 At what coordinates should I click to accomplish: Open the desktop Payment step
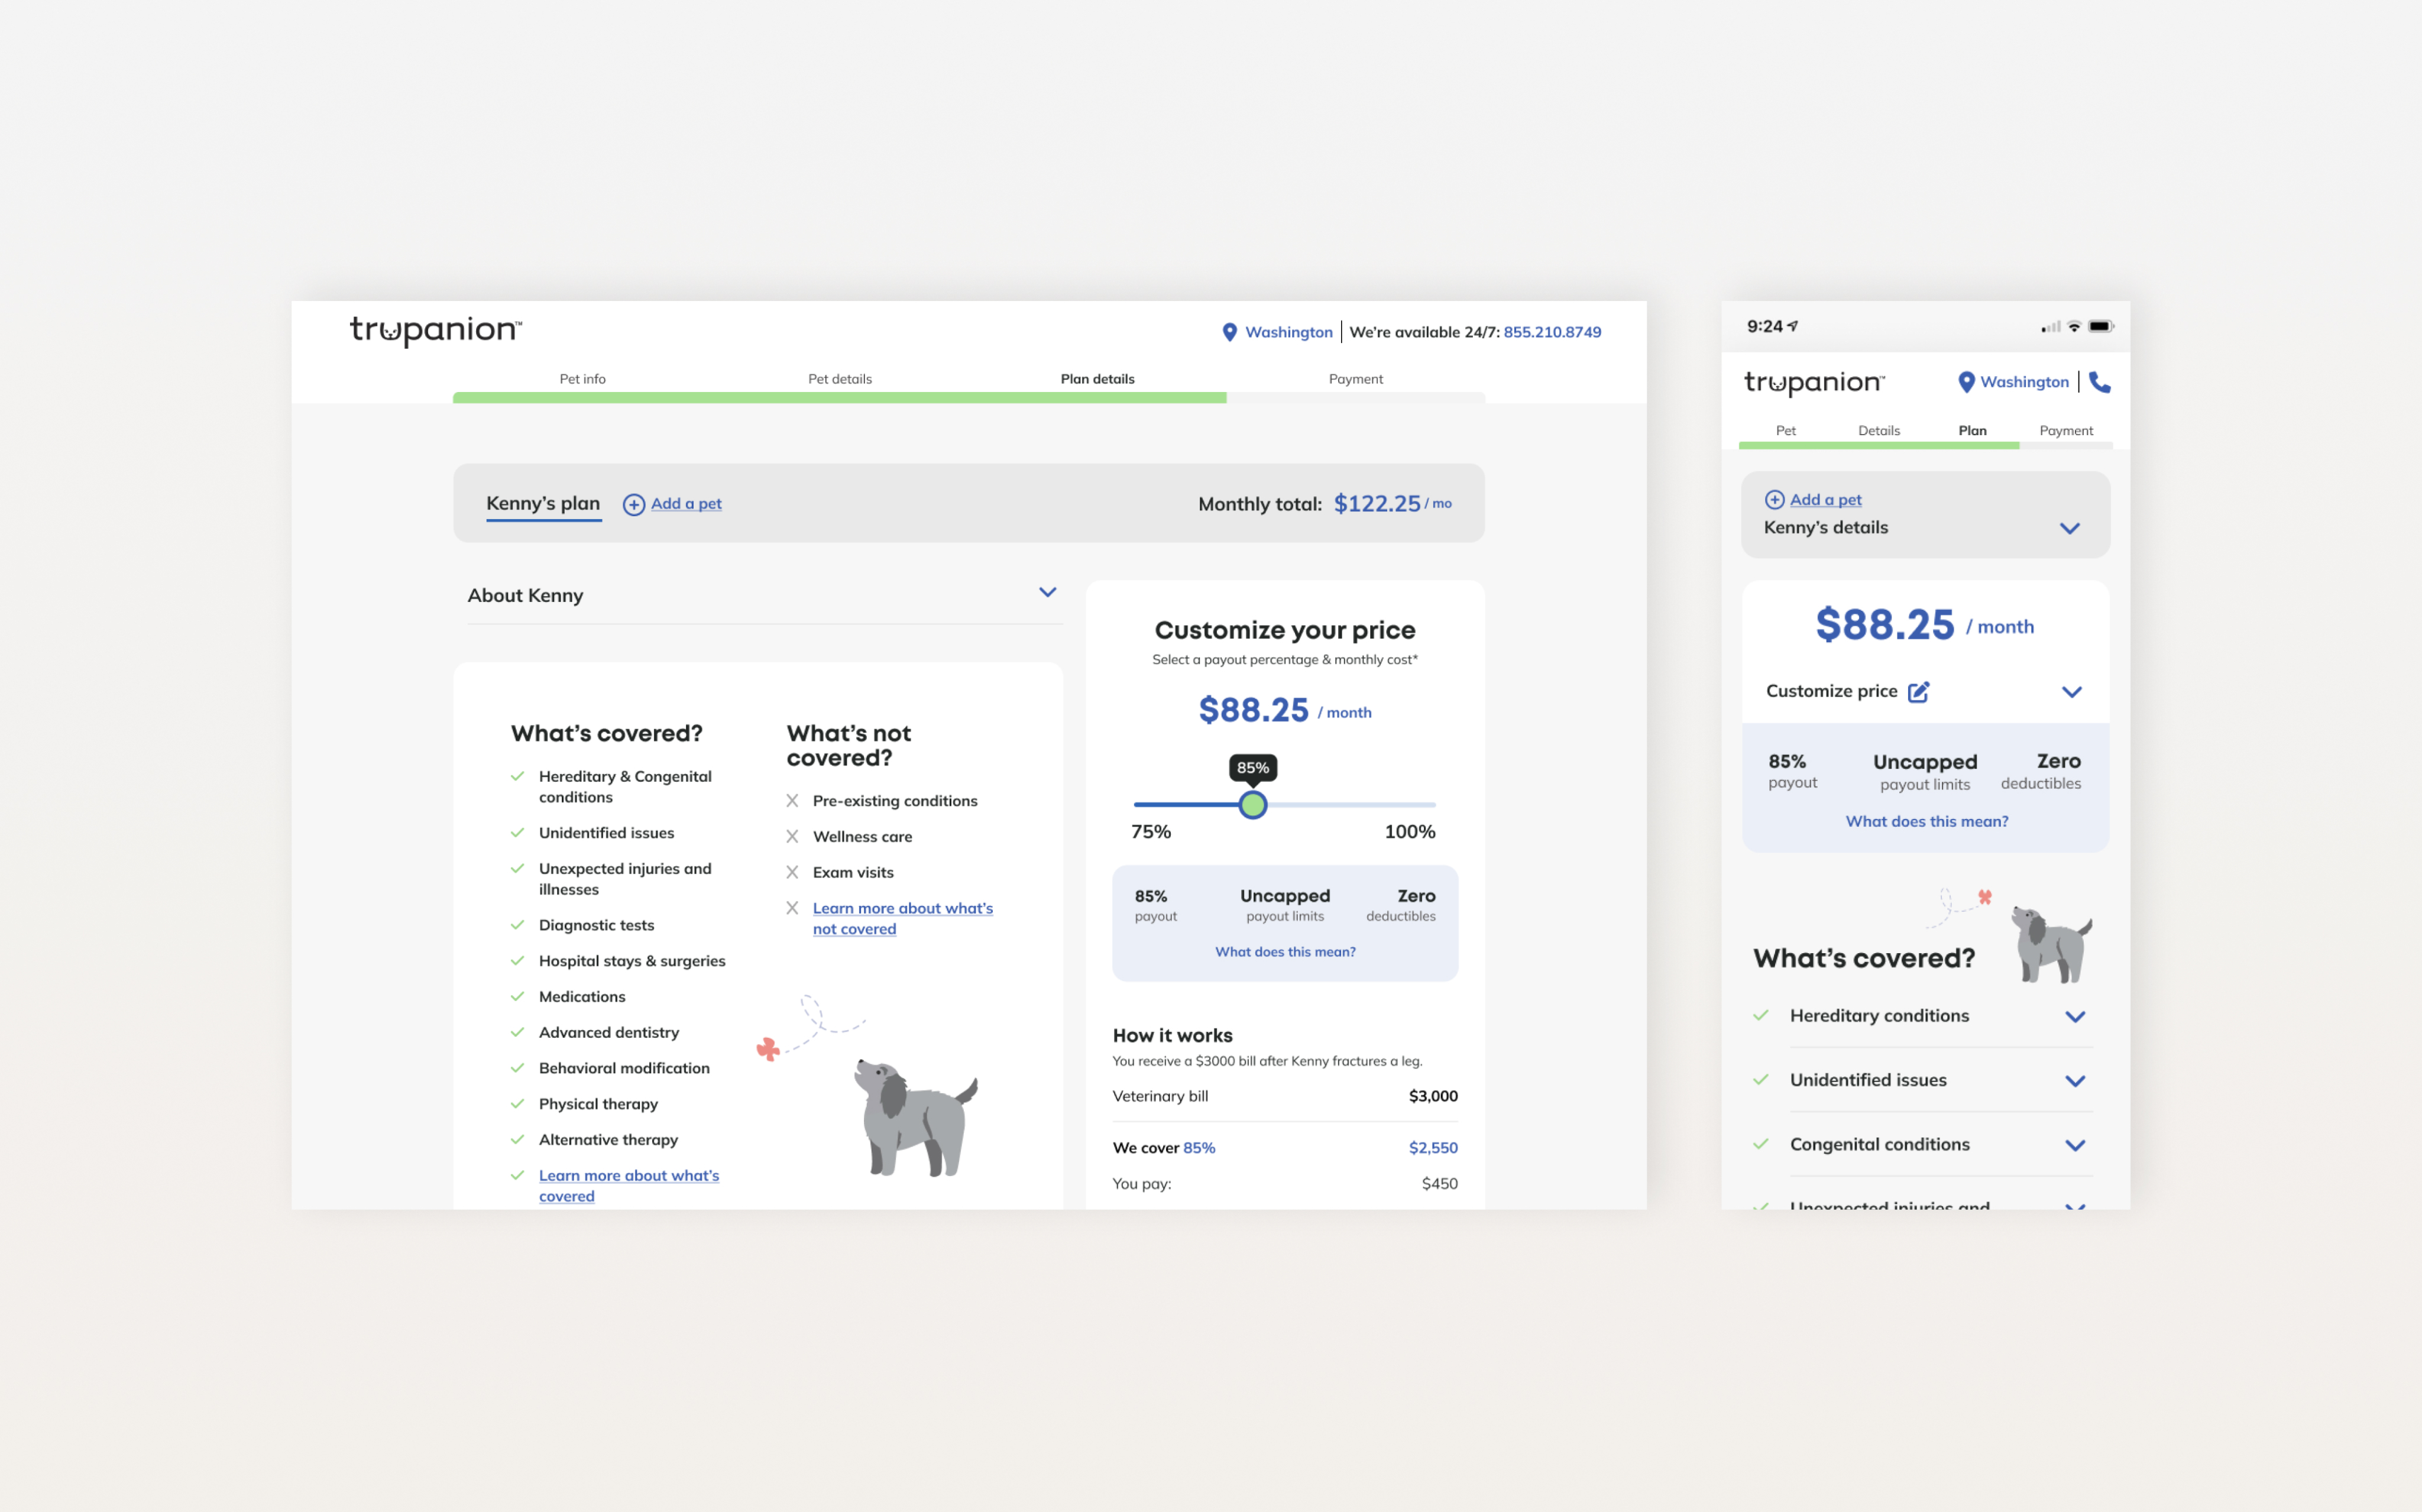click(x=1356, y=379)
